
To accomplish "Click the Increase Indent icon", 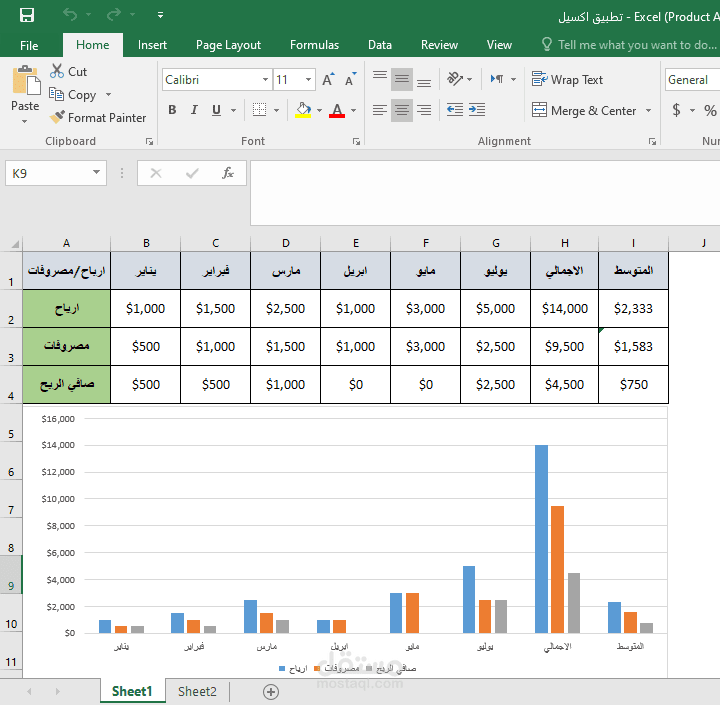I will coord(477,110).
